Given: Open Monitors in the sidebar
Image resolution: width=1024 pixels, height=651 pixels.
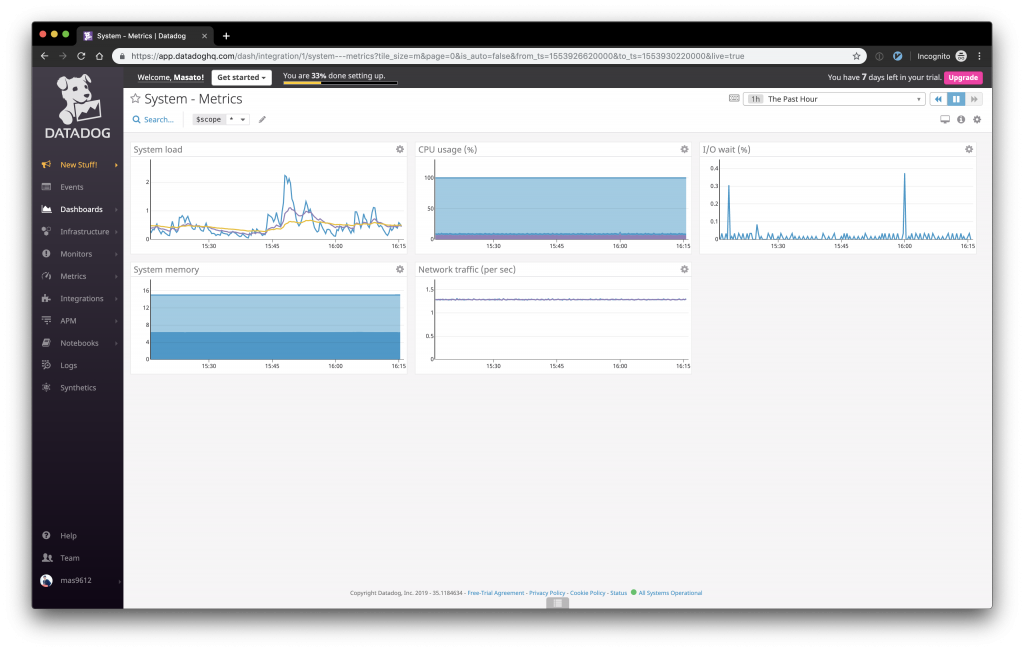Looking at the screenshot, I should click(x=76, y=253).
